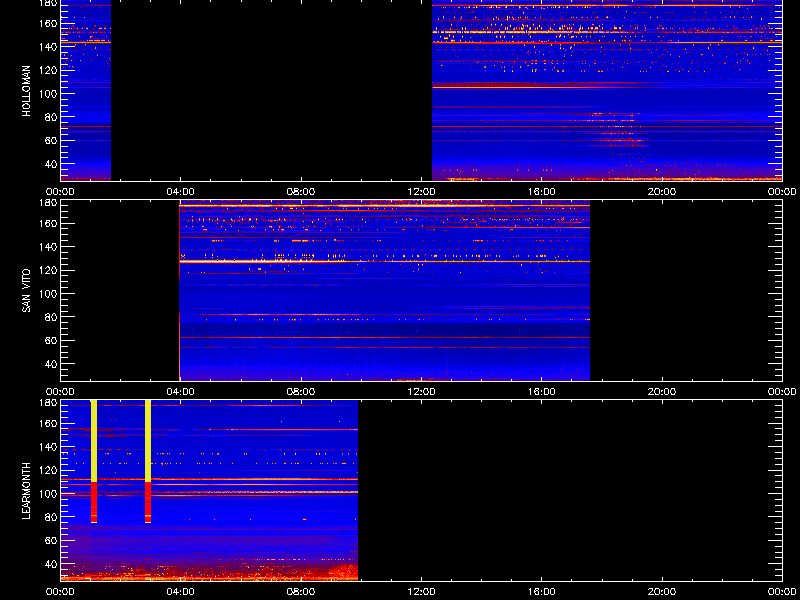
Task: Select the 08:00 label under the Holloman panel
Action: tap(301, 192)
